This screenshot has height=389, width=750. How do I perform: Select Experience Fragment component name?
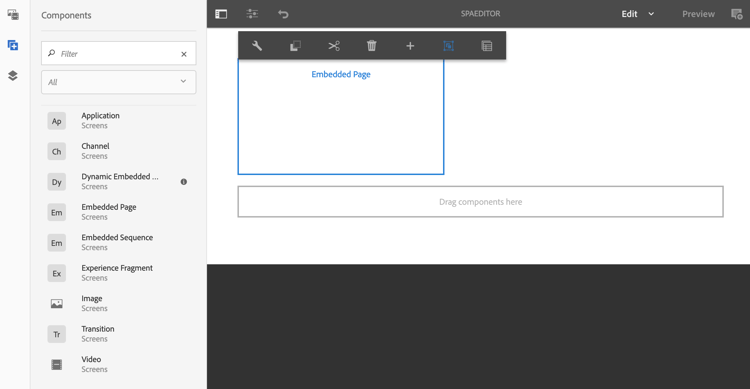pyautogui.click(x=117, y=268)
